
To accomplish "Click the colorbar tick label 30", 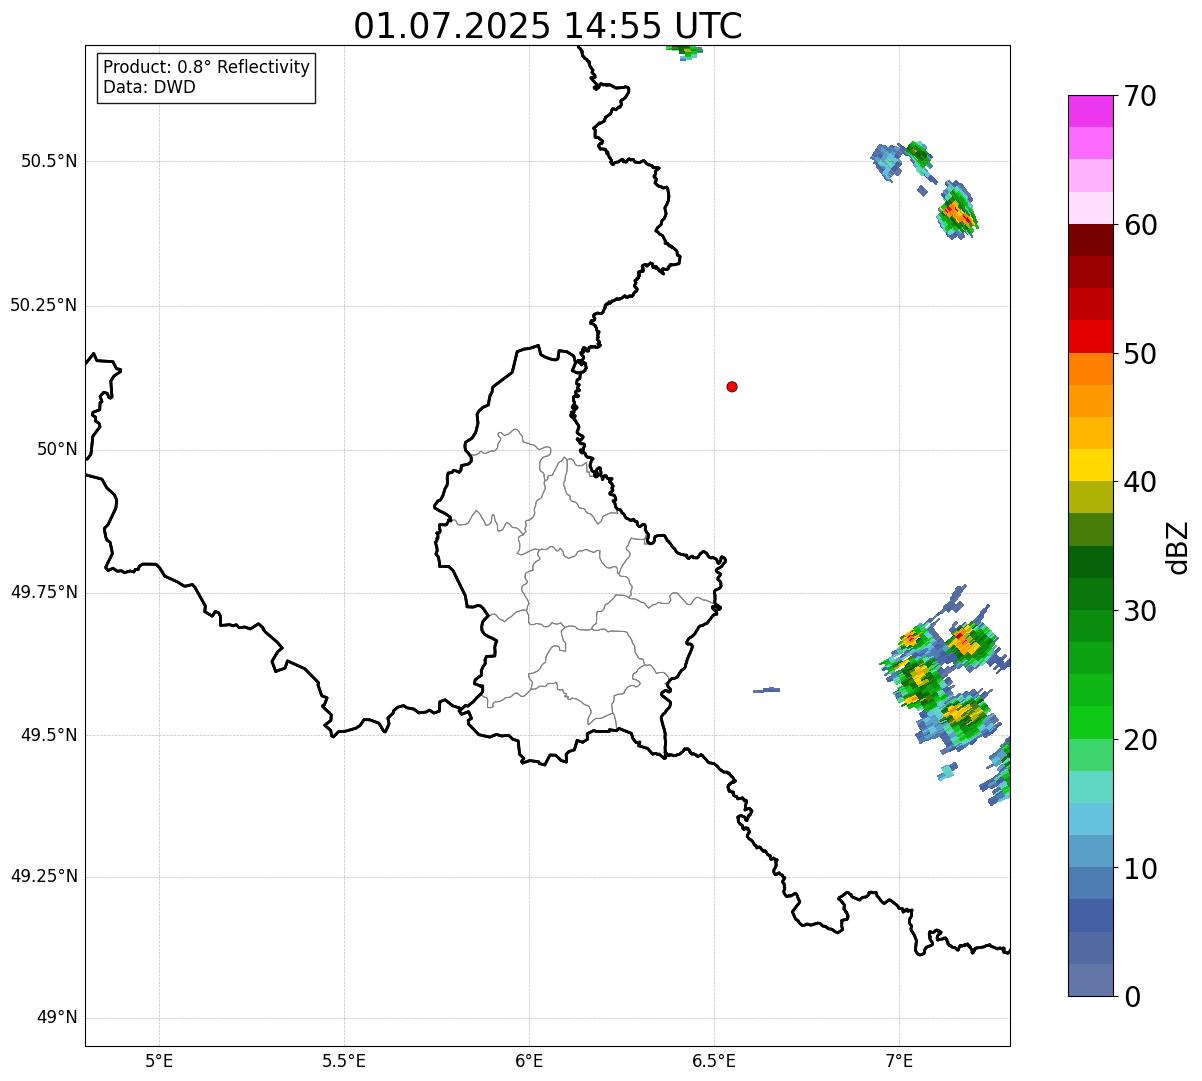I will point(1140,611).
